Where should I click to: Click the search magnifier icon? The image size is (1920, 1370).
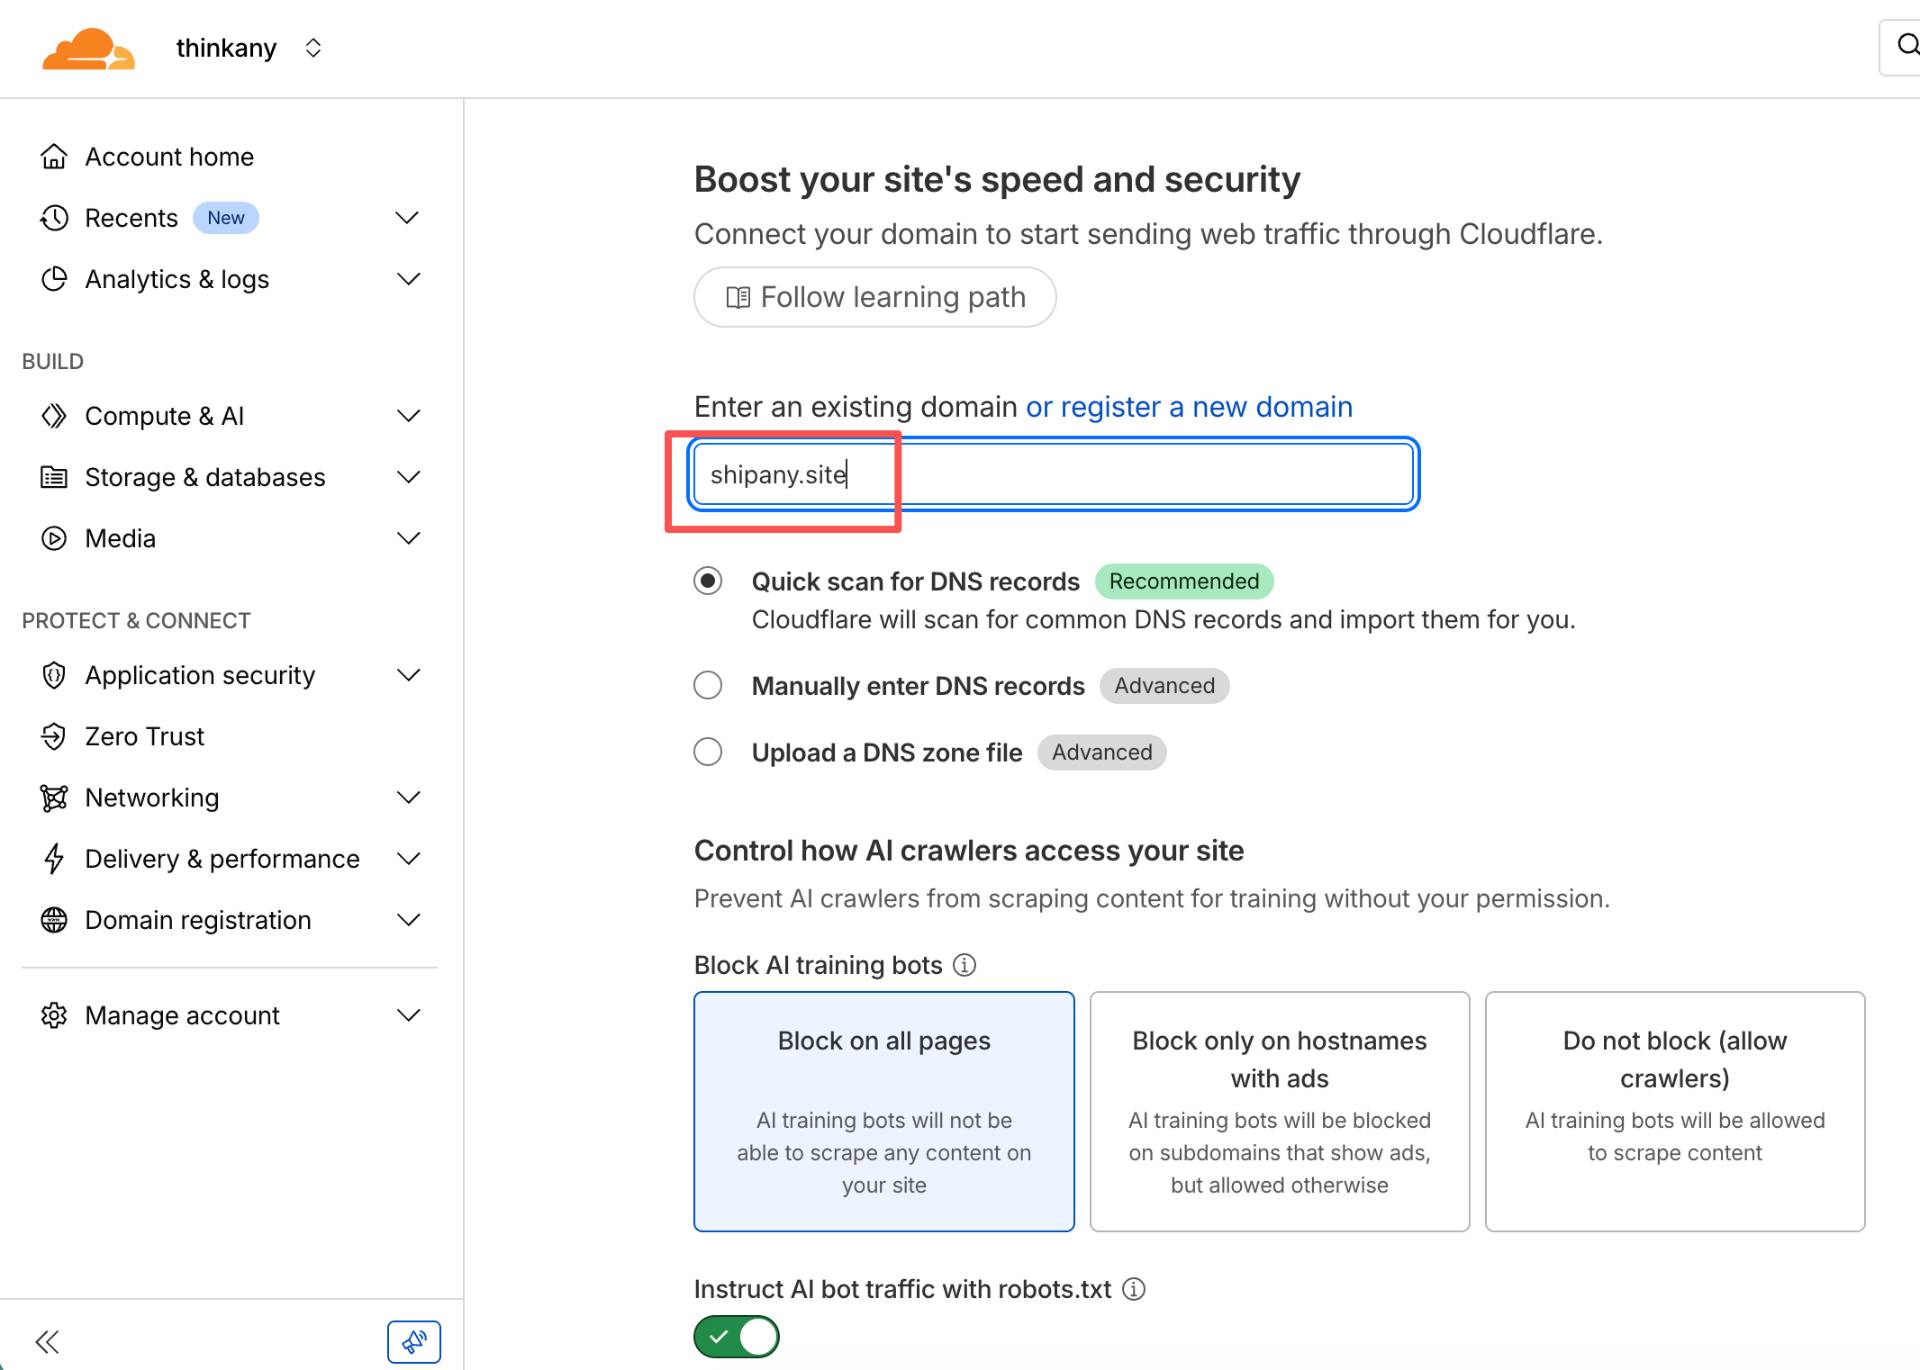pyautogui.click(x=1907, y=45)
